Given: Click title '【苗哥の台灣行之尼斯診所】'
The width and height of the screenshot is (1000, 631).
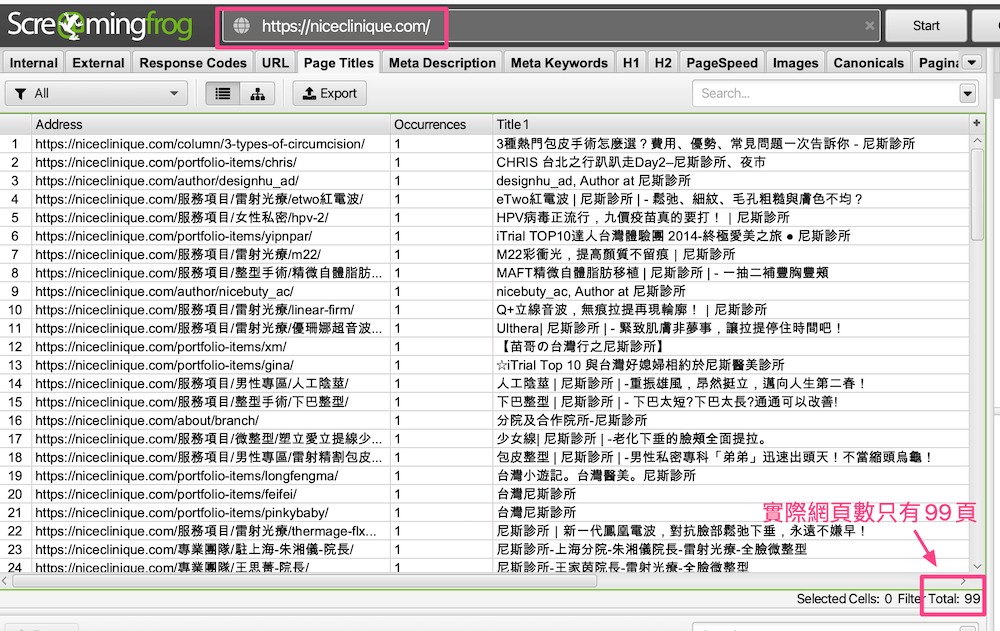Looking at the screenshot, I should (x=582, y=348).
